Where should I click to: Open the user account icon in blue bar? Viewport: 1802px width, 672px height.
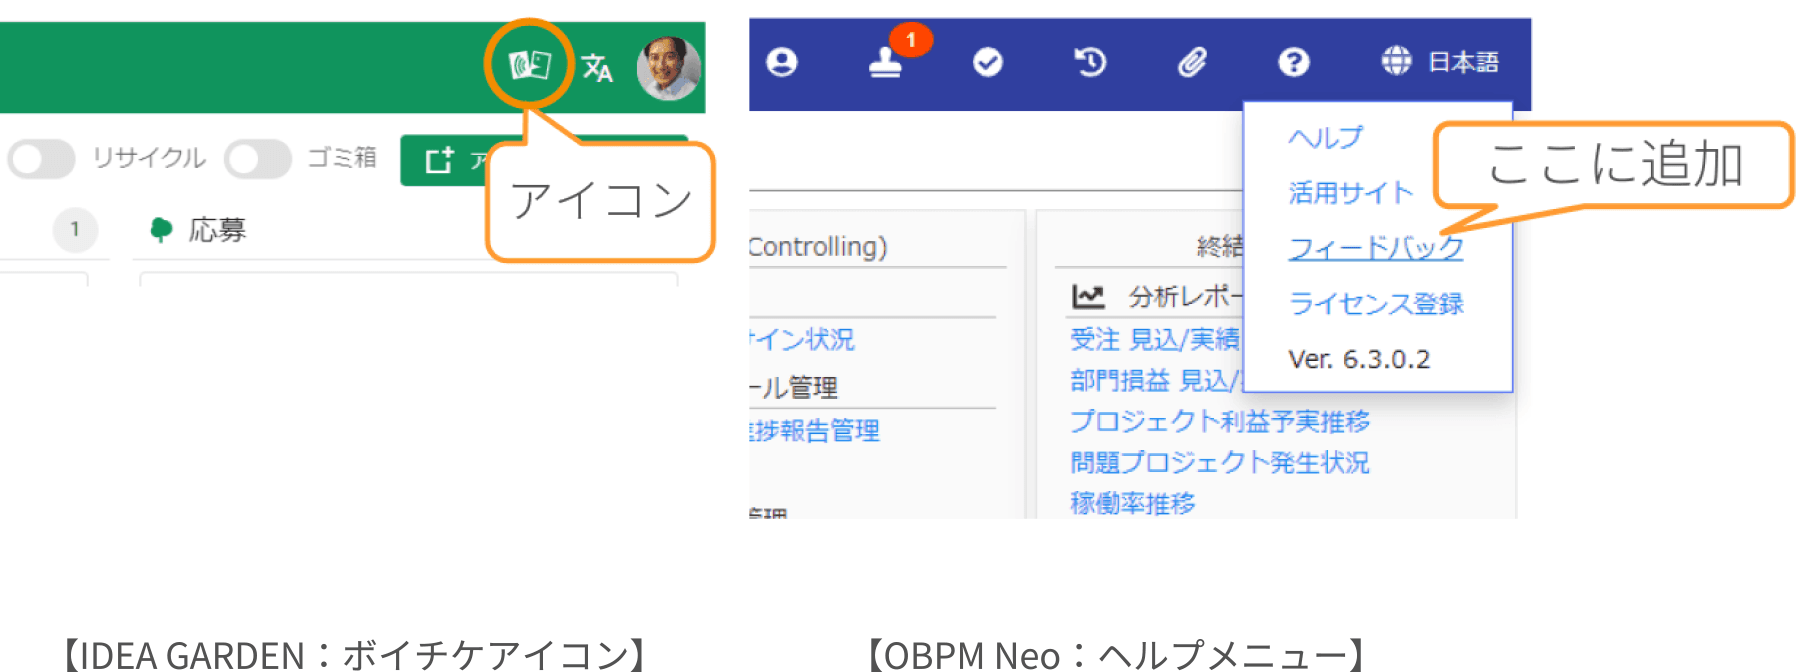(781, 63)
